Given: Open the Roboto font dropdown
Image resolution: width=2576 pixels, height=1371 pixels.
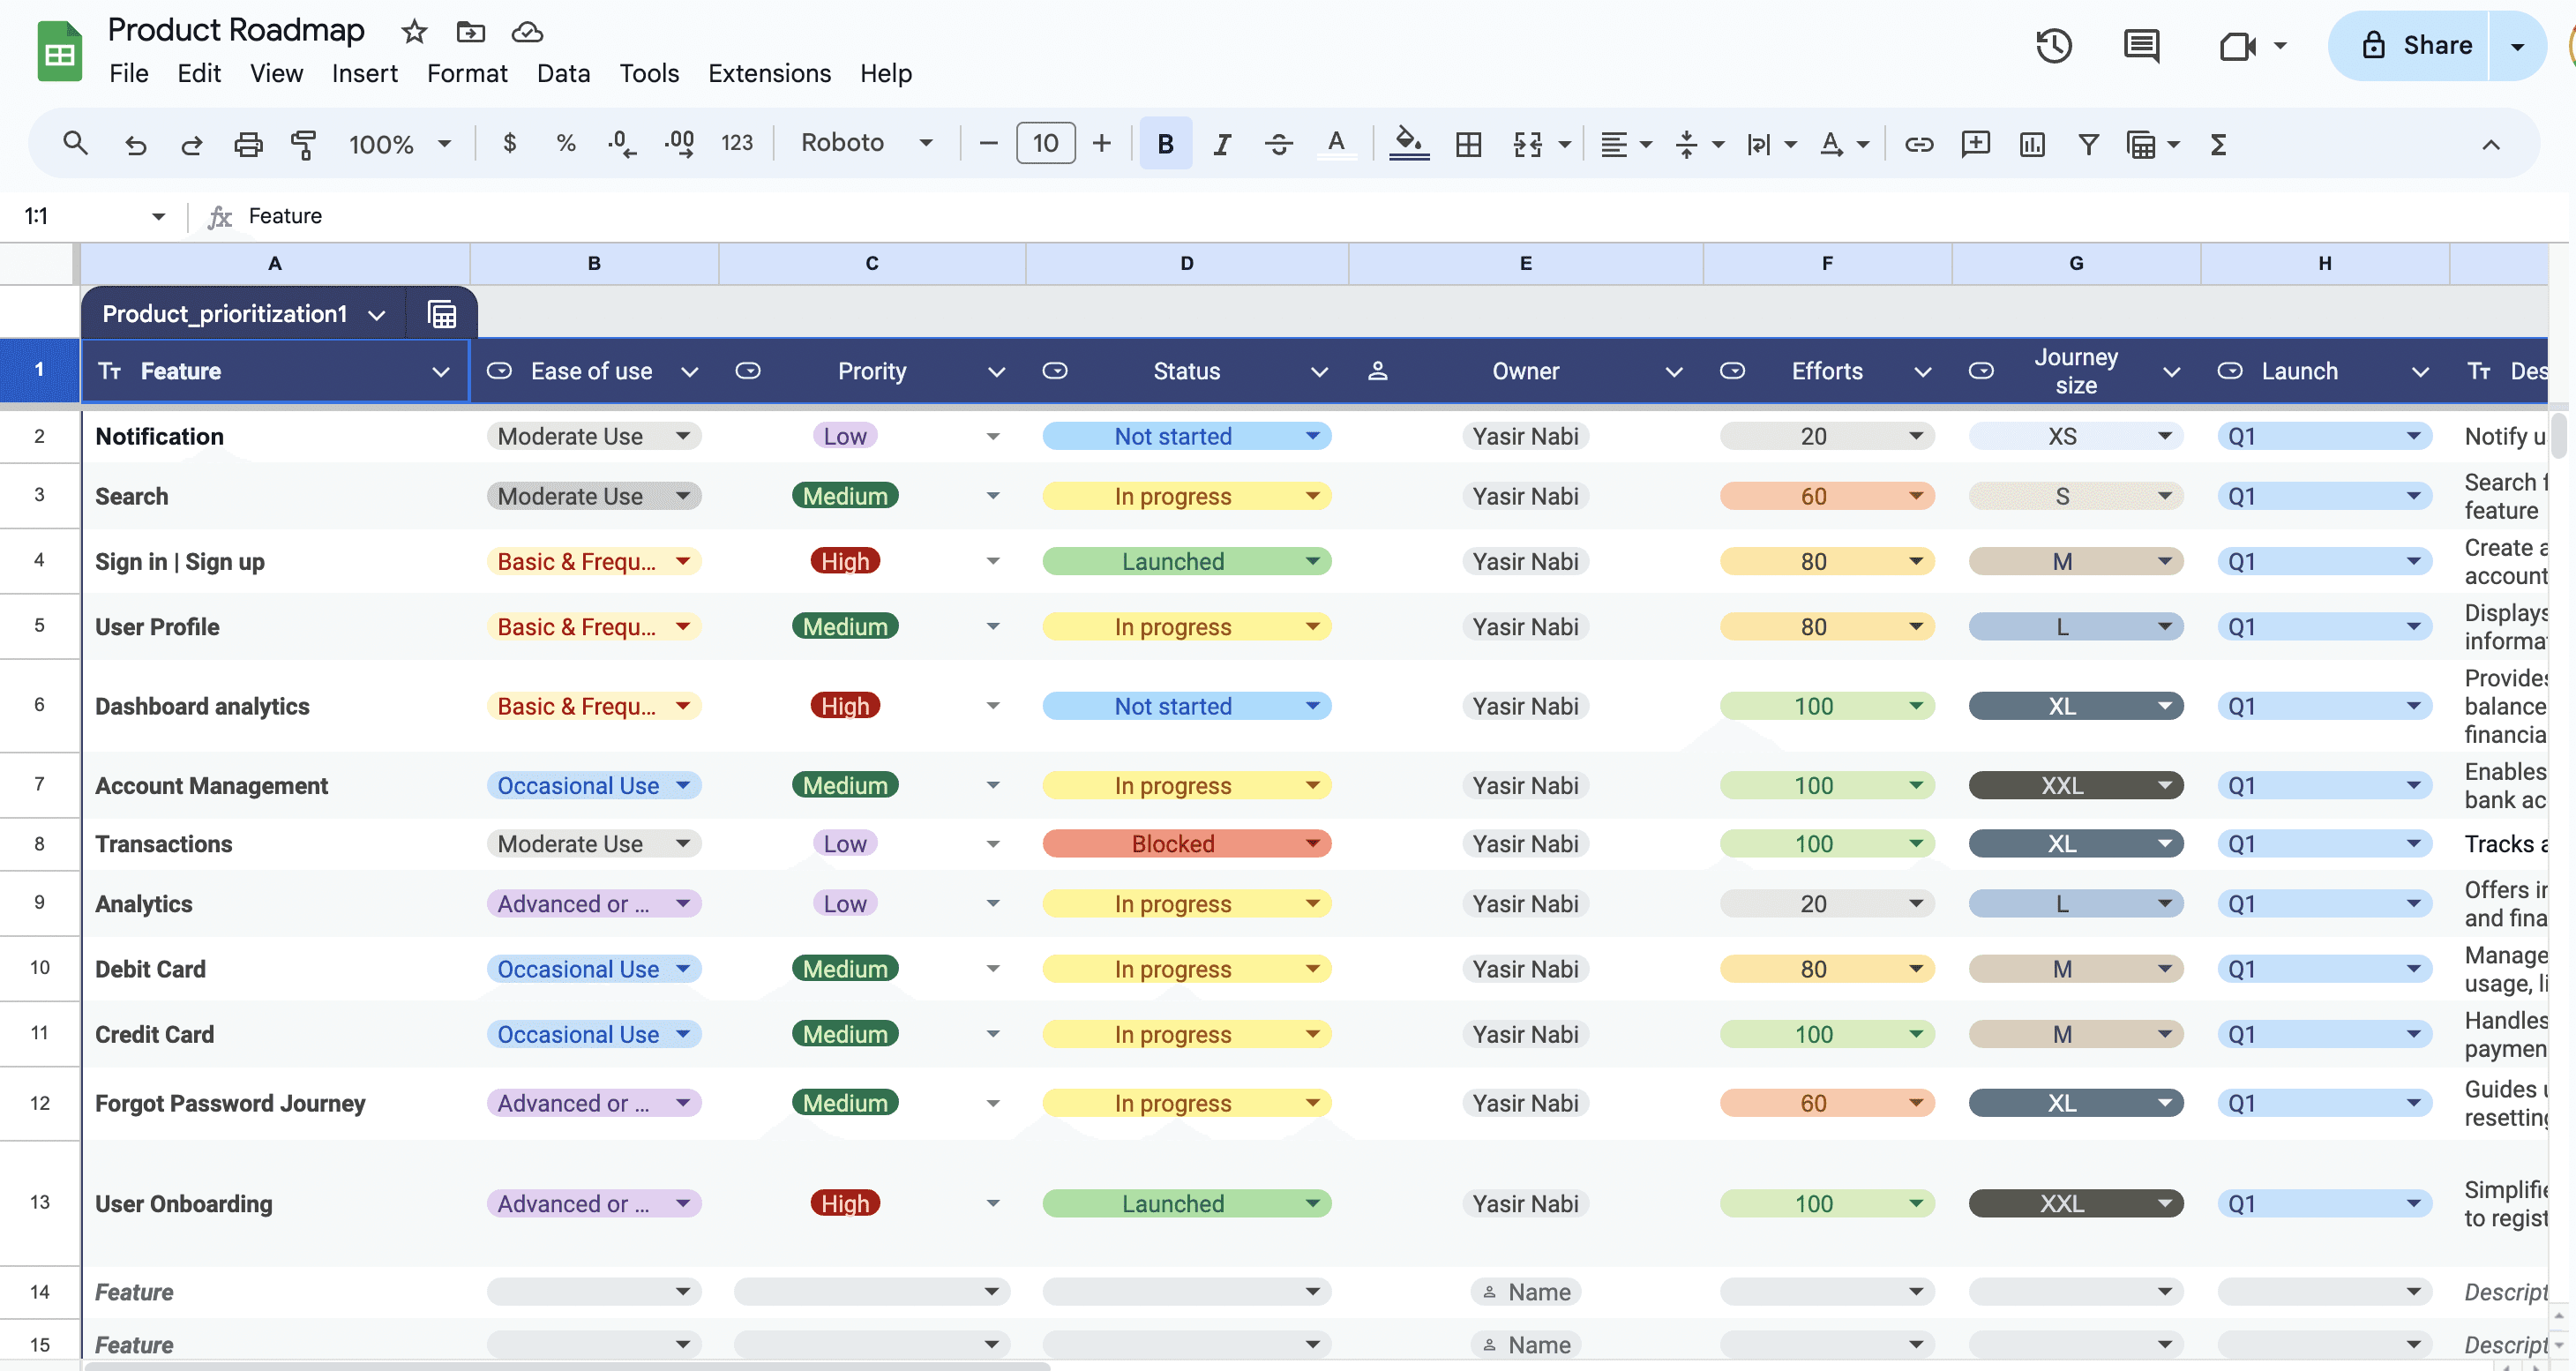Looking at the screenshot, I should click(x=866, y=143).
